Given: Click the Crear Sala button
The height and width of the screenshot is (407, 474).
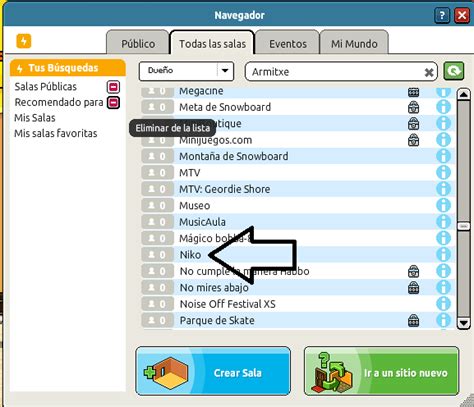Looking at the screenshot, I should (x=213, y=371).
